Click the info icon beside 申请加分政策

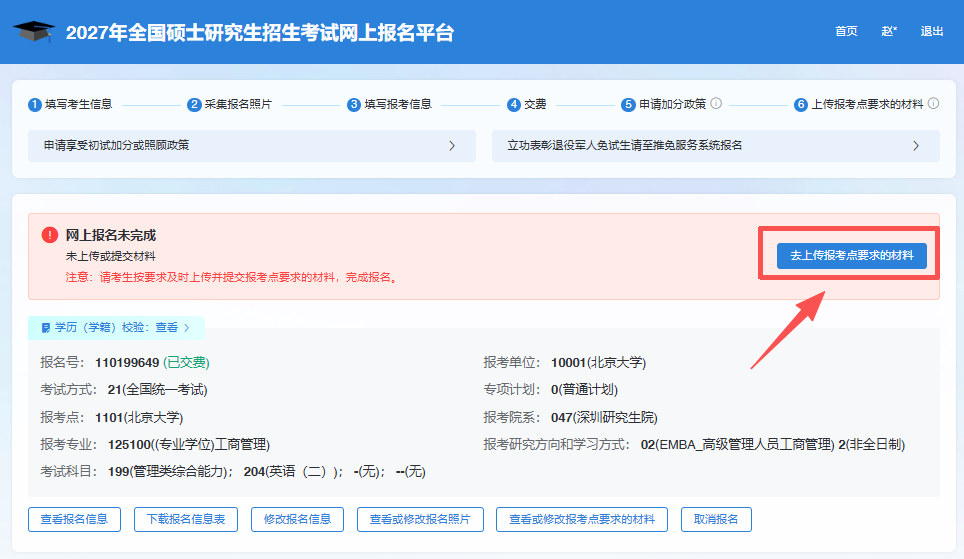(716, 103)
